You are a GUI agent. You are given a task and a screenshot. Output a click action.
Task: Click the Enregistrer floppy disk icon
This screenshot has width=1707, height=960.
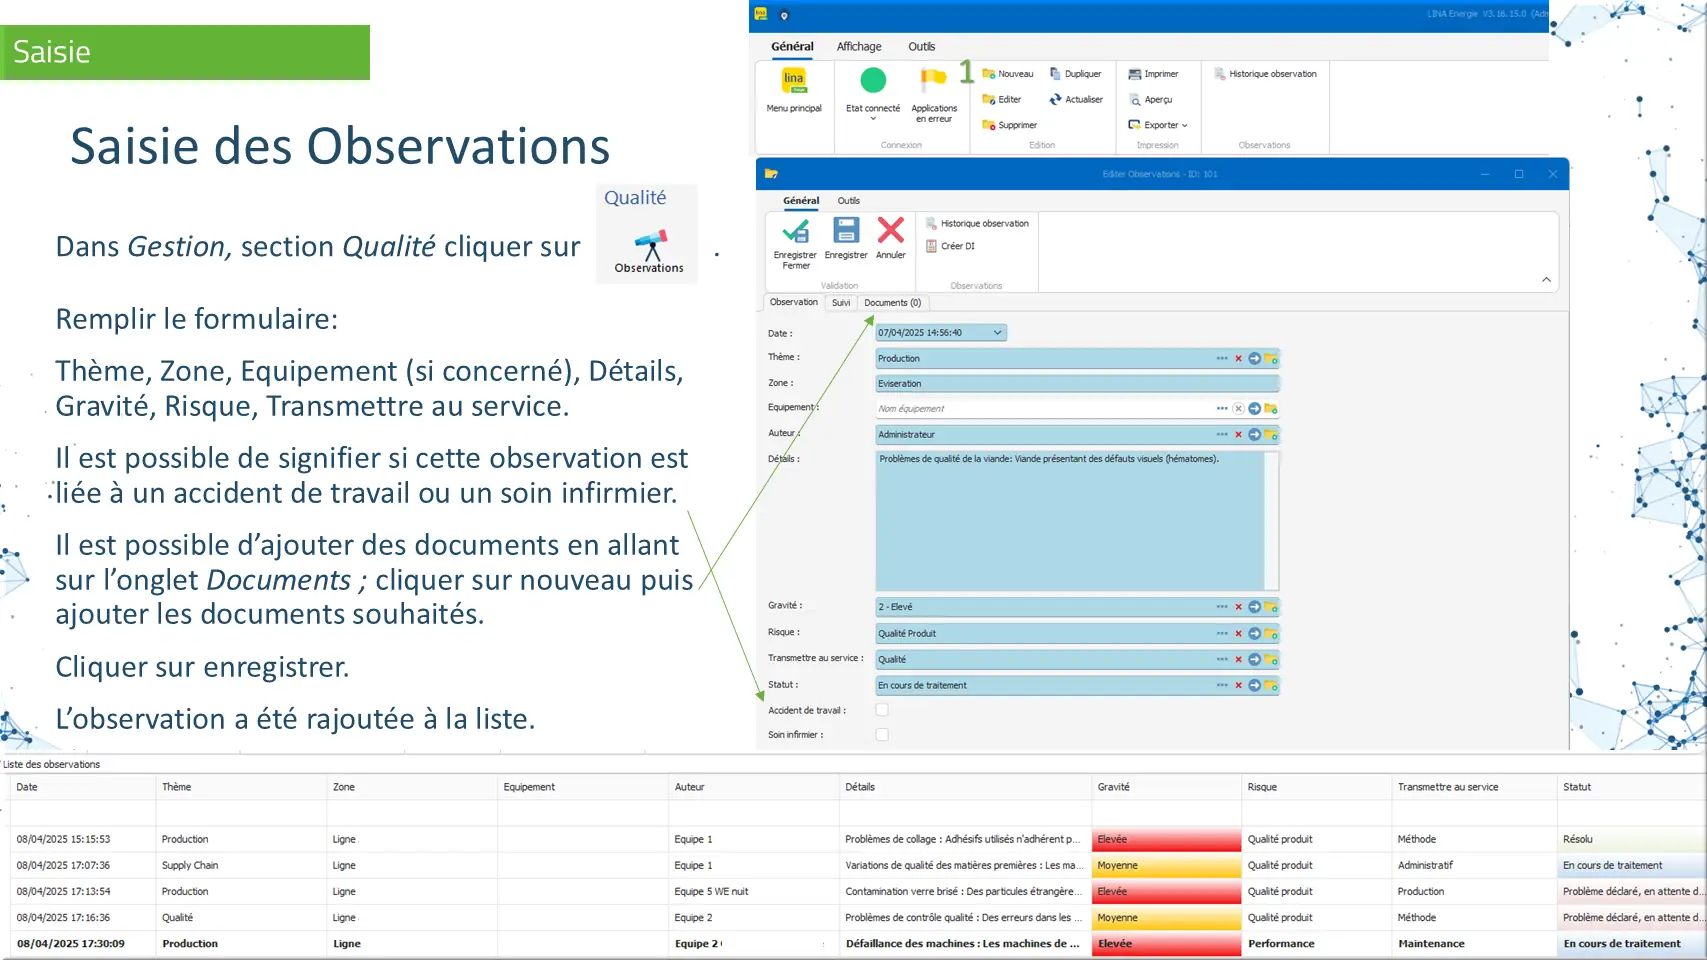point(846,231)
